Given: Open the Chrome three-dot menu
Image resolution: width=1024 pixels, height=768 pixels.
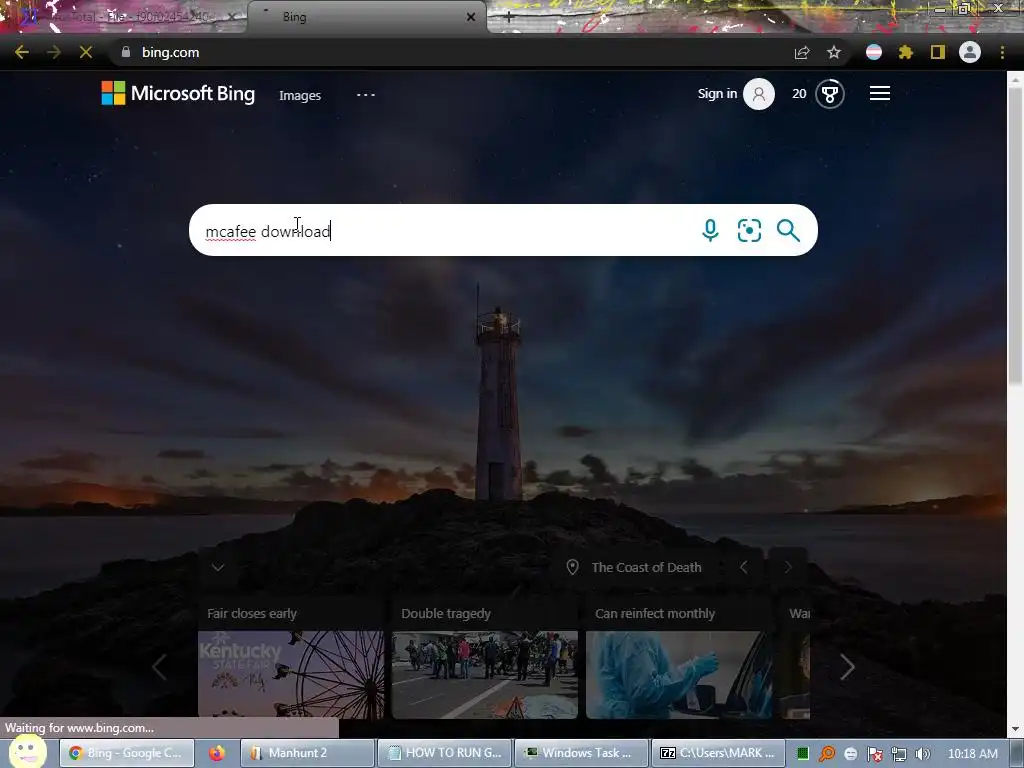Looking at the screenshot, I should (1002, 52).
